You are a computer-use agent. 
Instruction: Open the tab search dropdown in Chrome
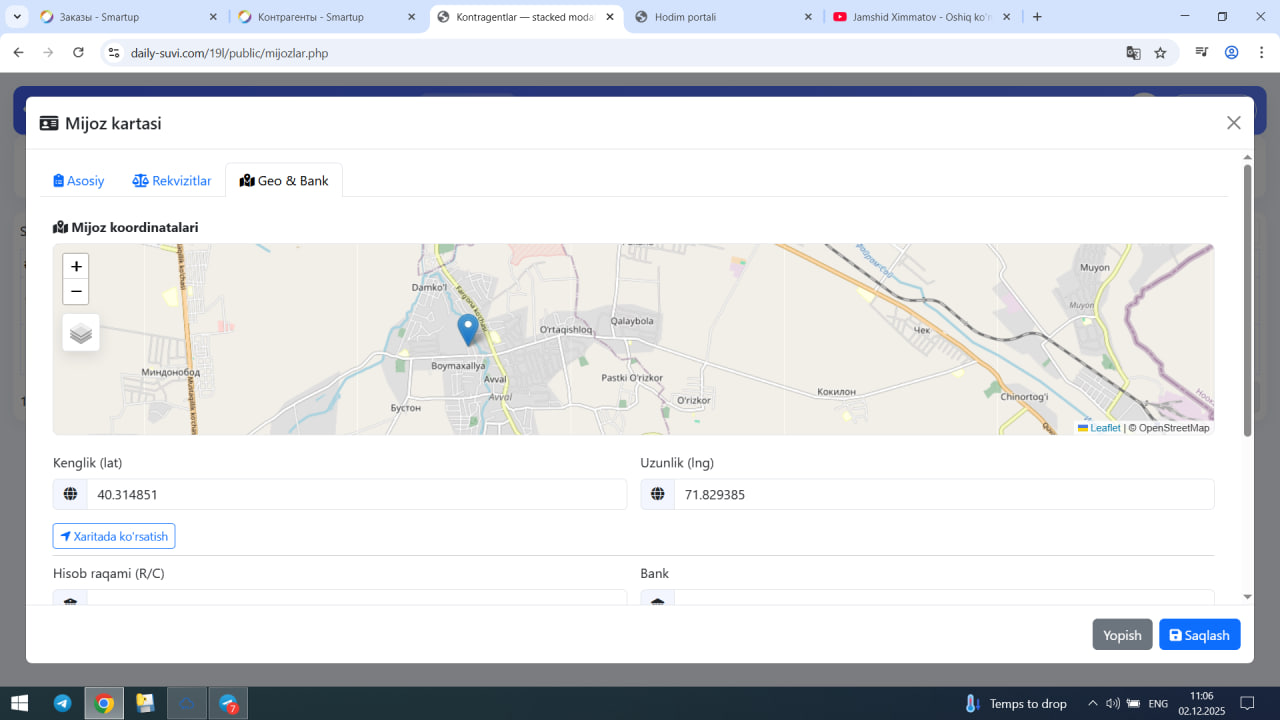[x=17, y=17]
